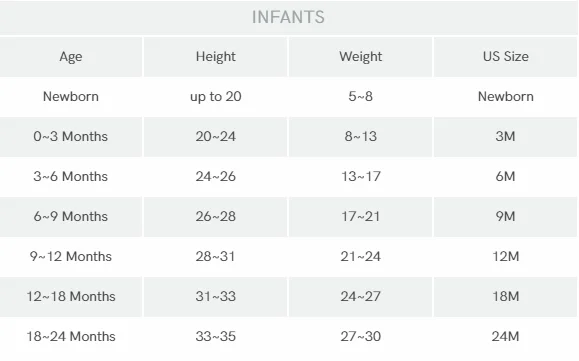Click the 3~6 Months row label
This screenshot has width=579, height=361.
point(71,176)
